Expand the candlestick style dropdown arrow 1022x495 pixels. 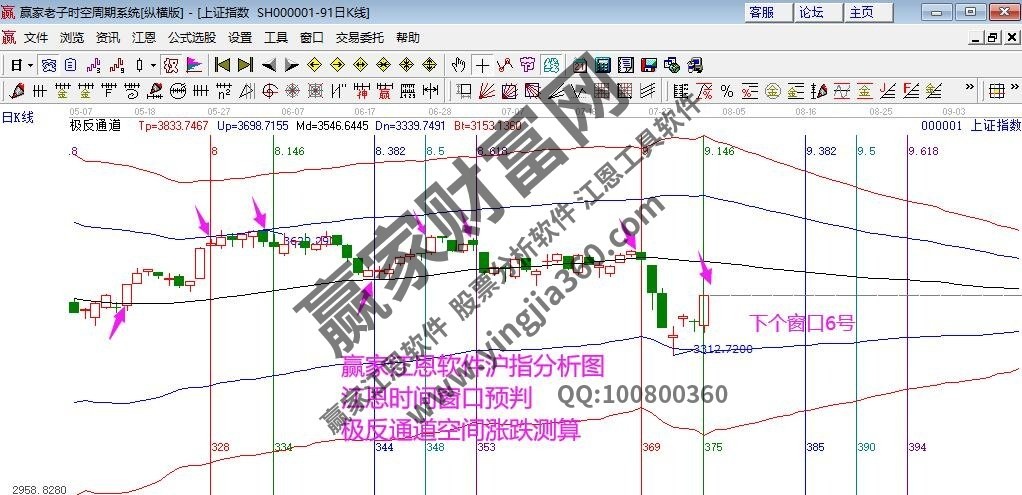(x=153, y=65)
